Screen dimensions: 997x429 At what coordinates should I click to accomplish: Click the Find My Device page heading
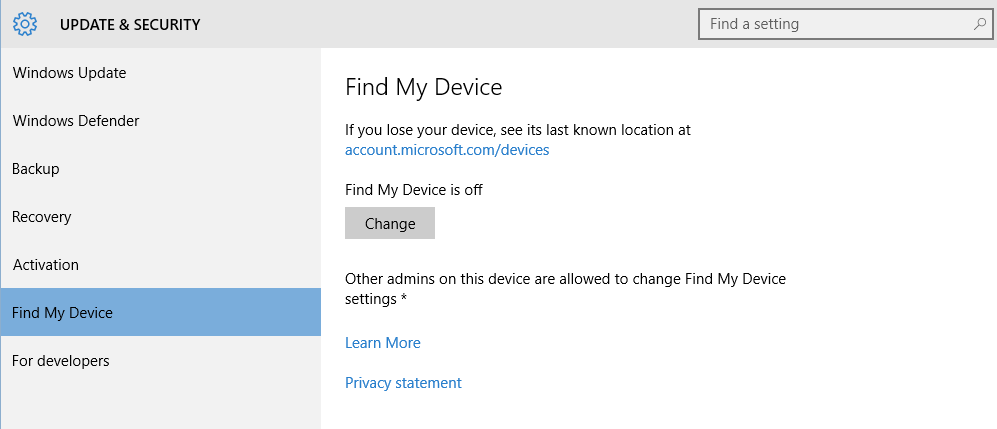423,87
